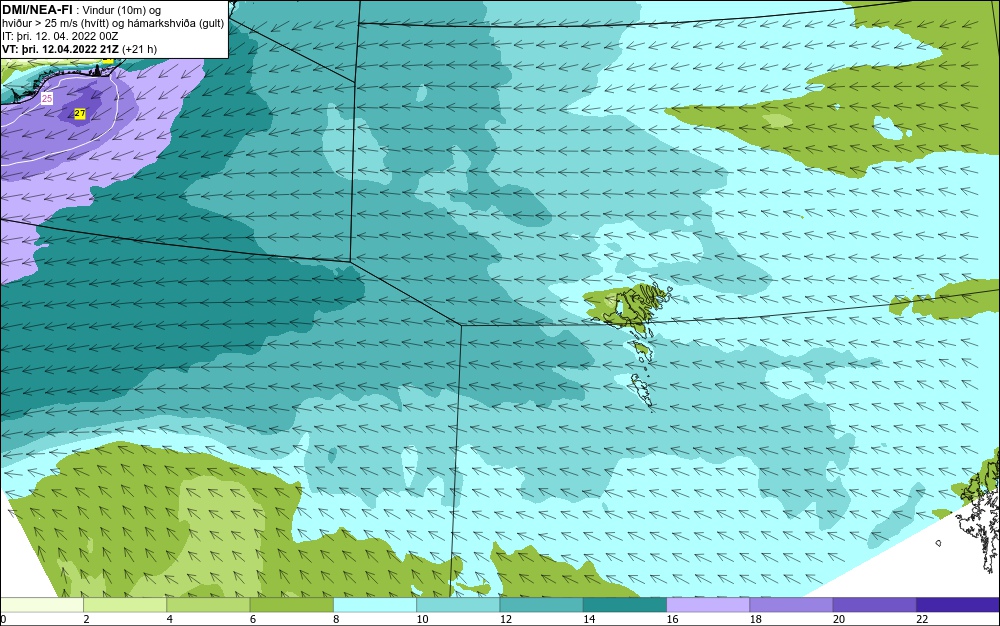This screenshot has height=626, width=1000.
Task: Click the legend scale value 20
Action: tap(839, 619)
